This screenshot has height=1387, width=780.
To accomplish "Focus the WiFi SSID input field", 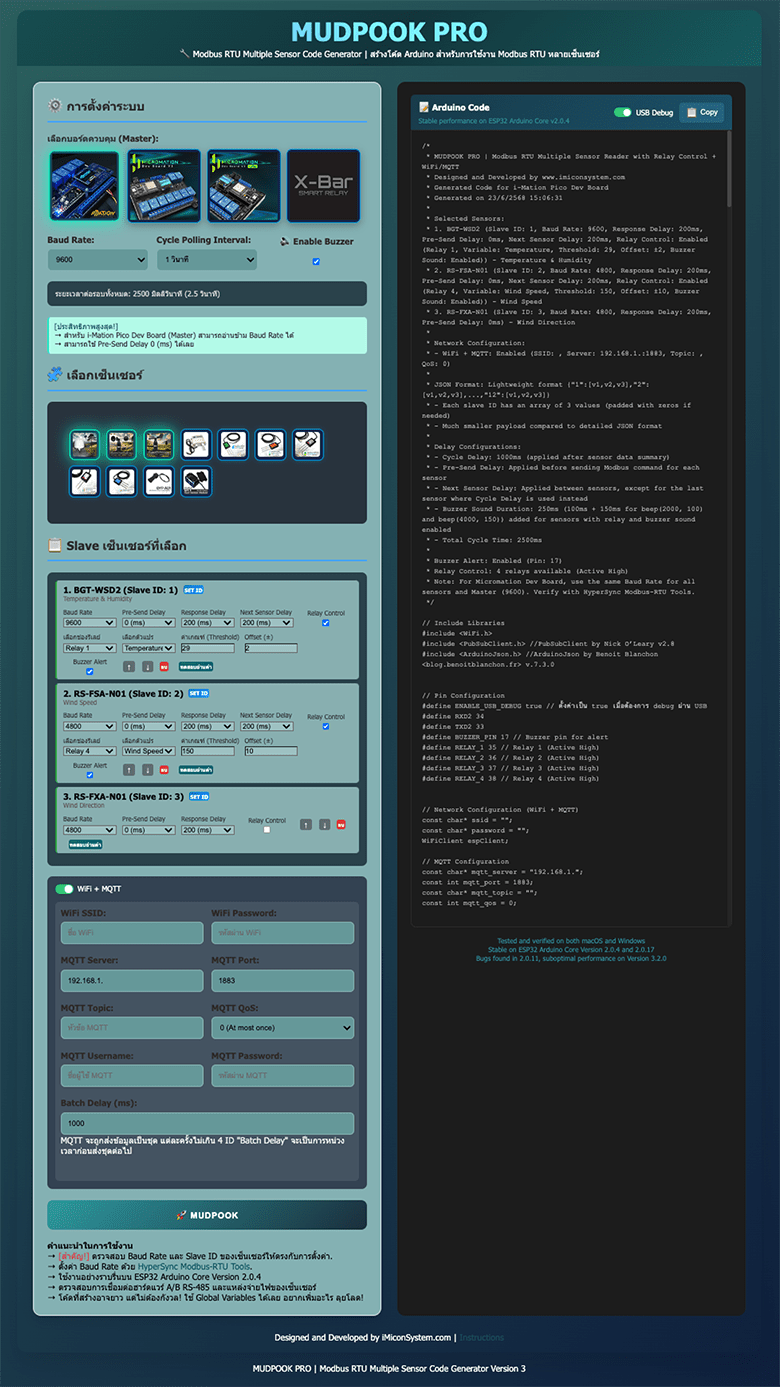I will tap(132, 933).
